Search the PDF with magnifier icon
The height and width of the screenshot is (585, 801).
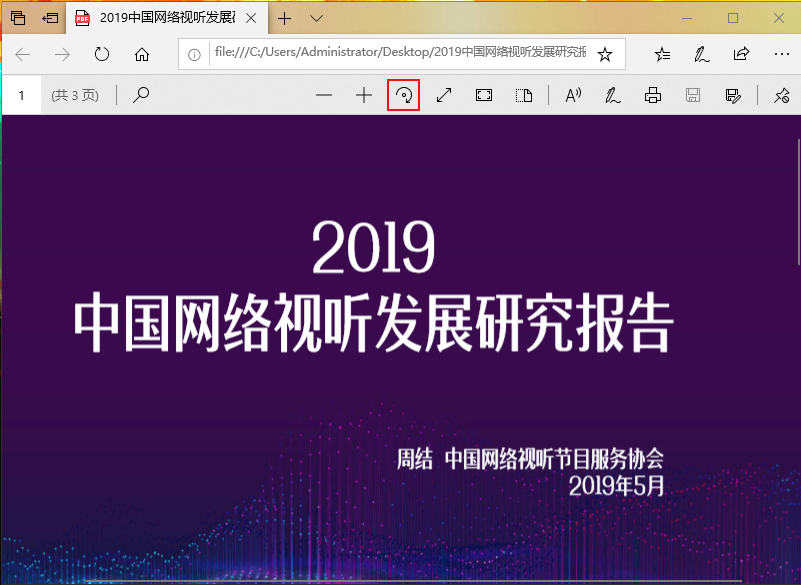(x=141, y=95)
